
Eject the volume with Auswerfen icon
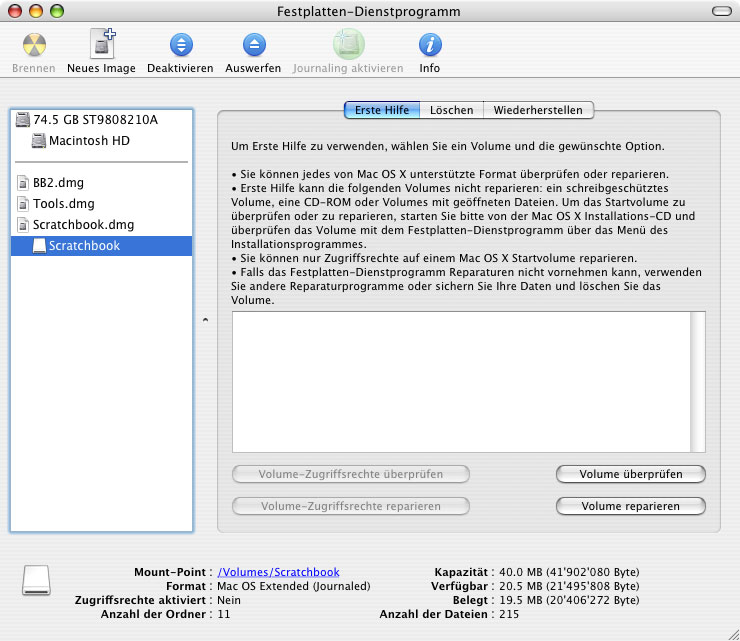coord(254,45)
